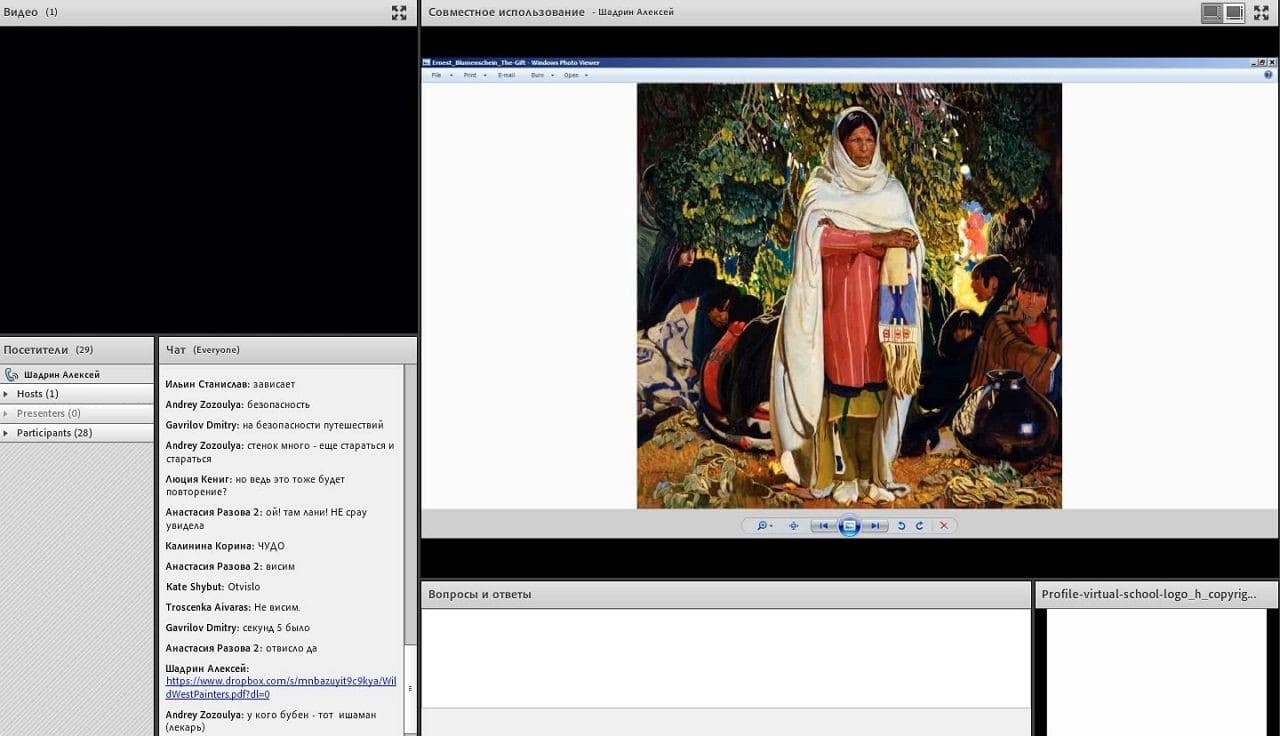The height and width of the screenshot is (736, 1280).
Task: Click the phone icon next to Шадрин Алексей
Action: [x=11, y=375]
